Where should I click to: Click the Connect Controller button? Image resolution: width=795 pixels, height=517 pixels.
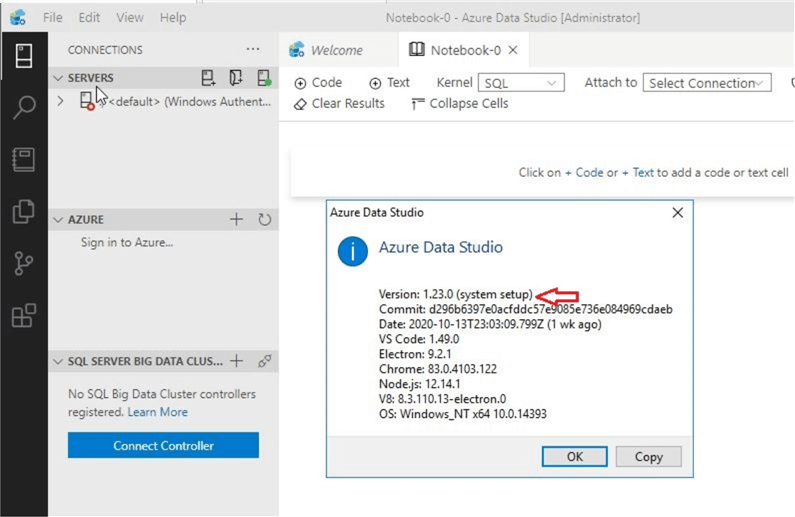163,446
